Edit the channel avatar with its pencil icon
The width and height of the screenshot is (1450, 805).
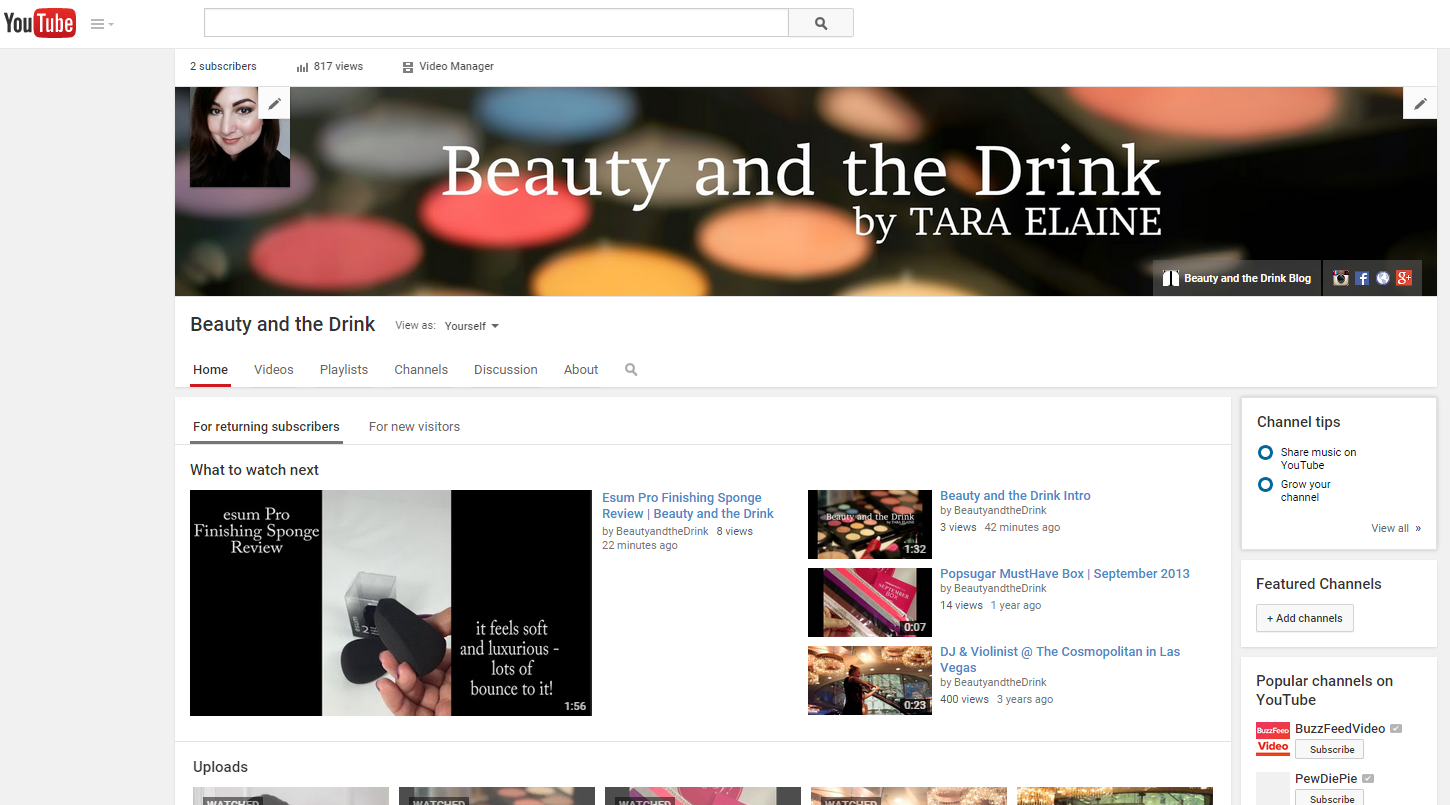[x=274, y=103]
